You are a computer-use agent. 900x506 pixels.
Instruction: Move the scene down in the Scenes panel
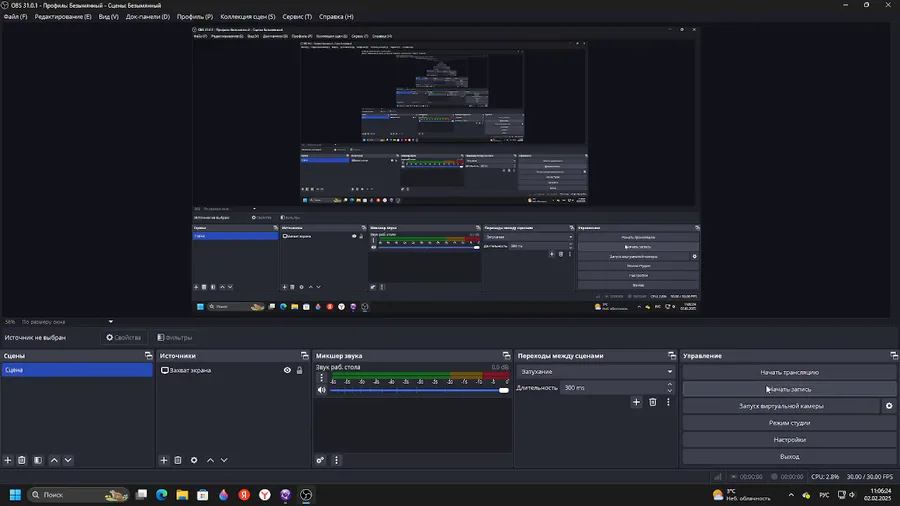(x=68, y=460)
